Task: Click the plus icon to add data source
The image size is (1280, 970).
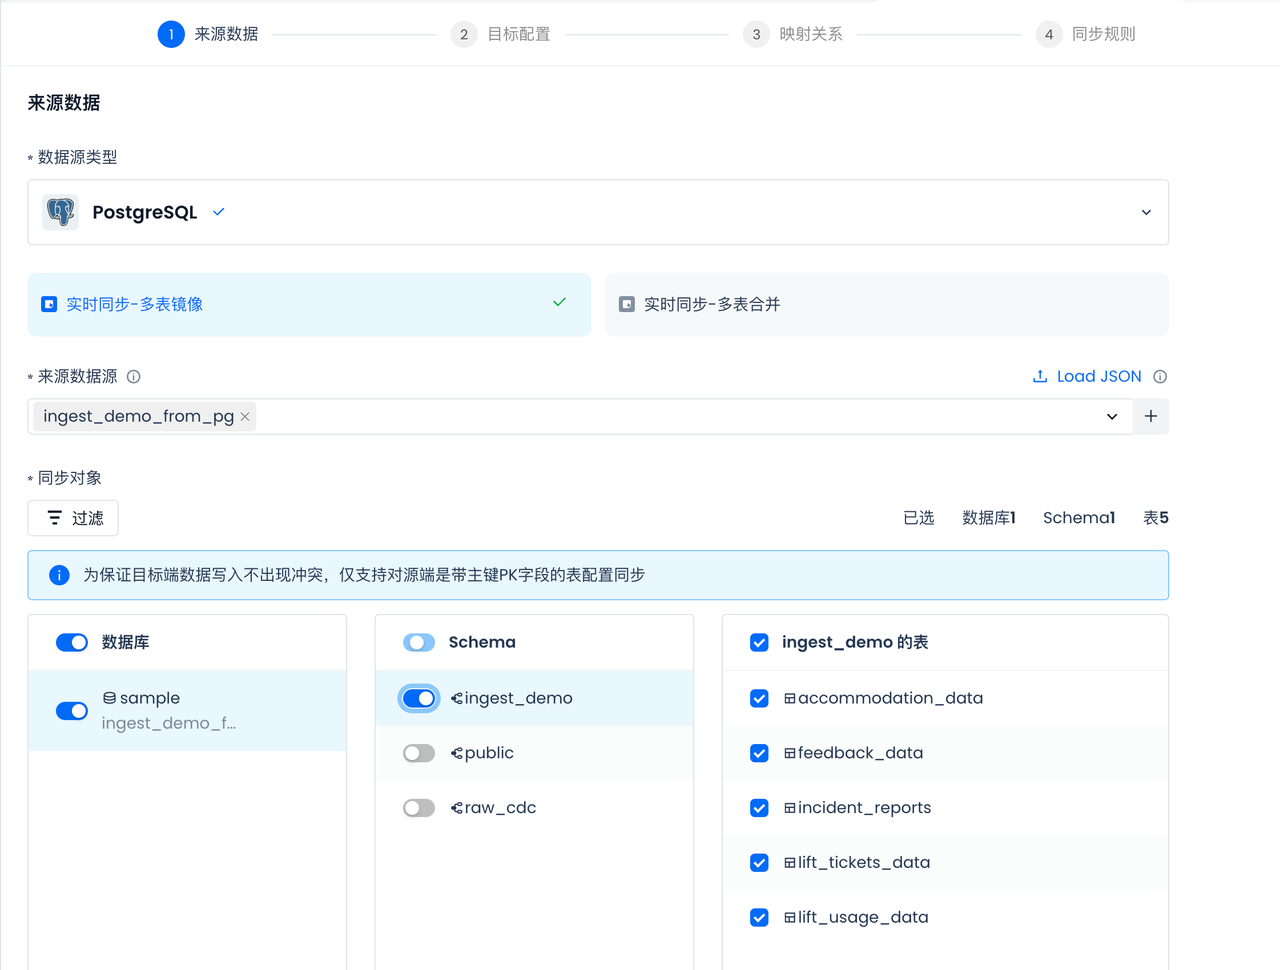Action: point(1151,416)
